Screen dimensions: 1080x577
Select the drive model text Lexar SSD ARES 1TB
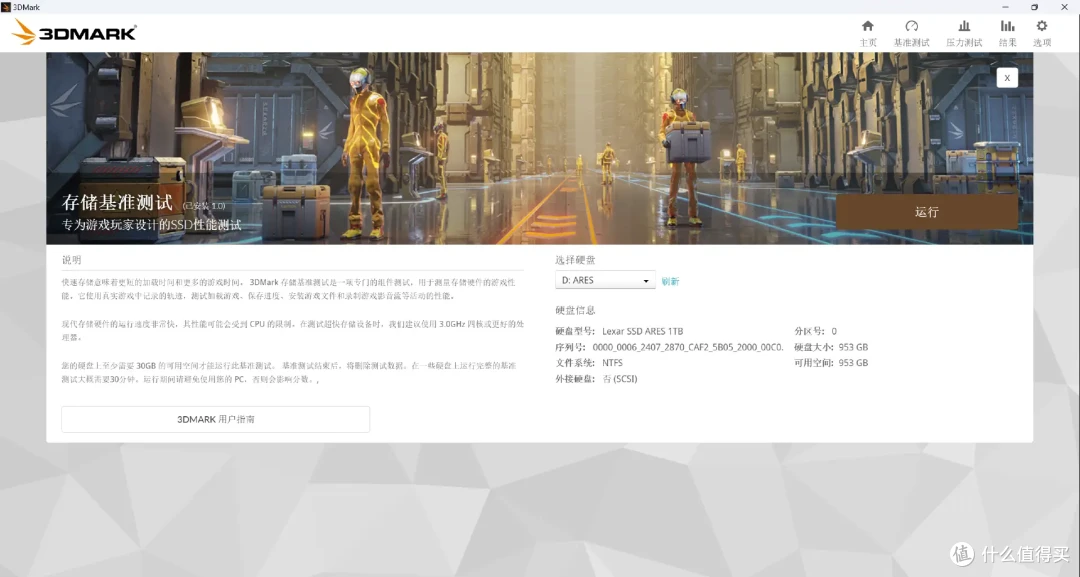coord(643,331)
